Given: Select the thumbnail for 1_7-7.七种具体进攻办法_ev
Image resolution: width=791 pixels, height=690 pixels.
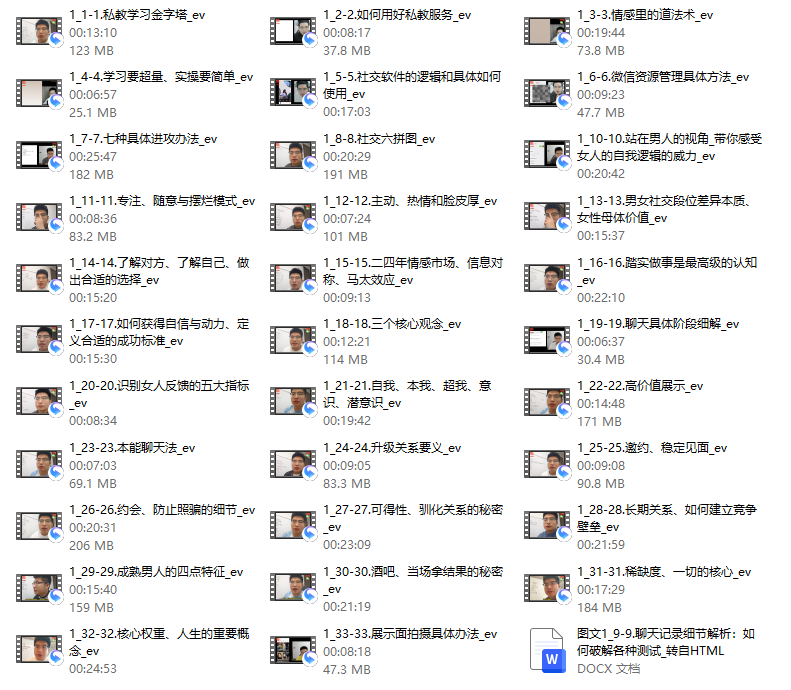Looking at the screenshot, I should coord(39,156).
